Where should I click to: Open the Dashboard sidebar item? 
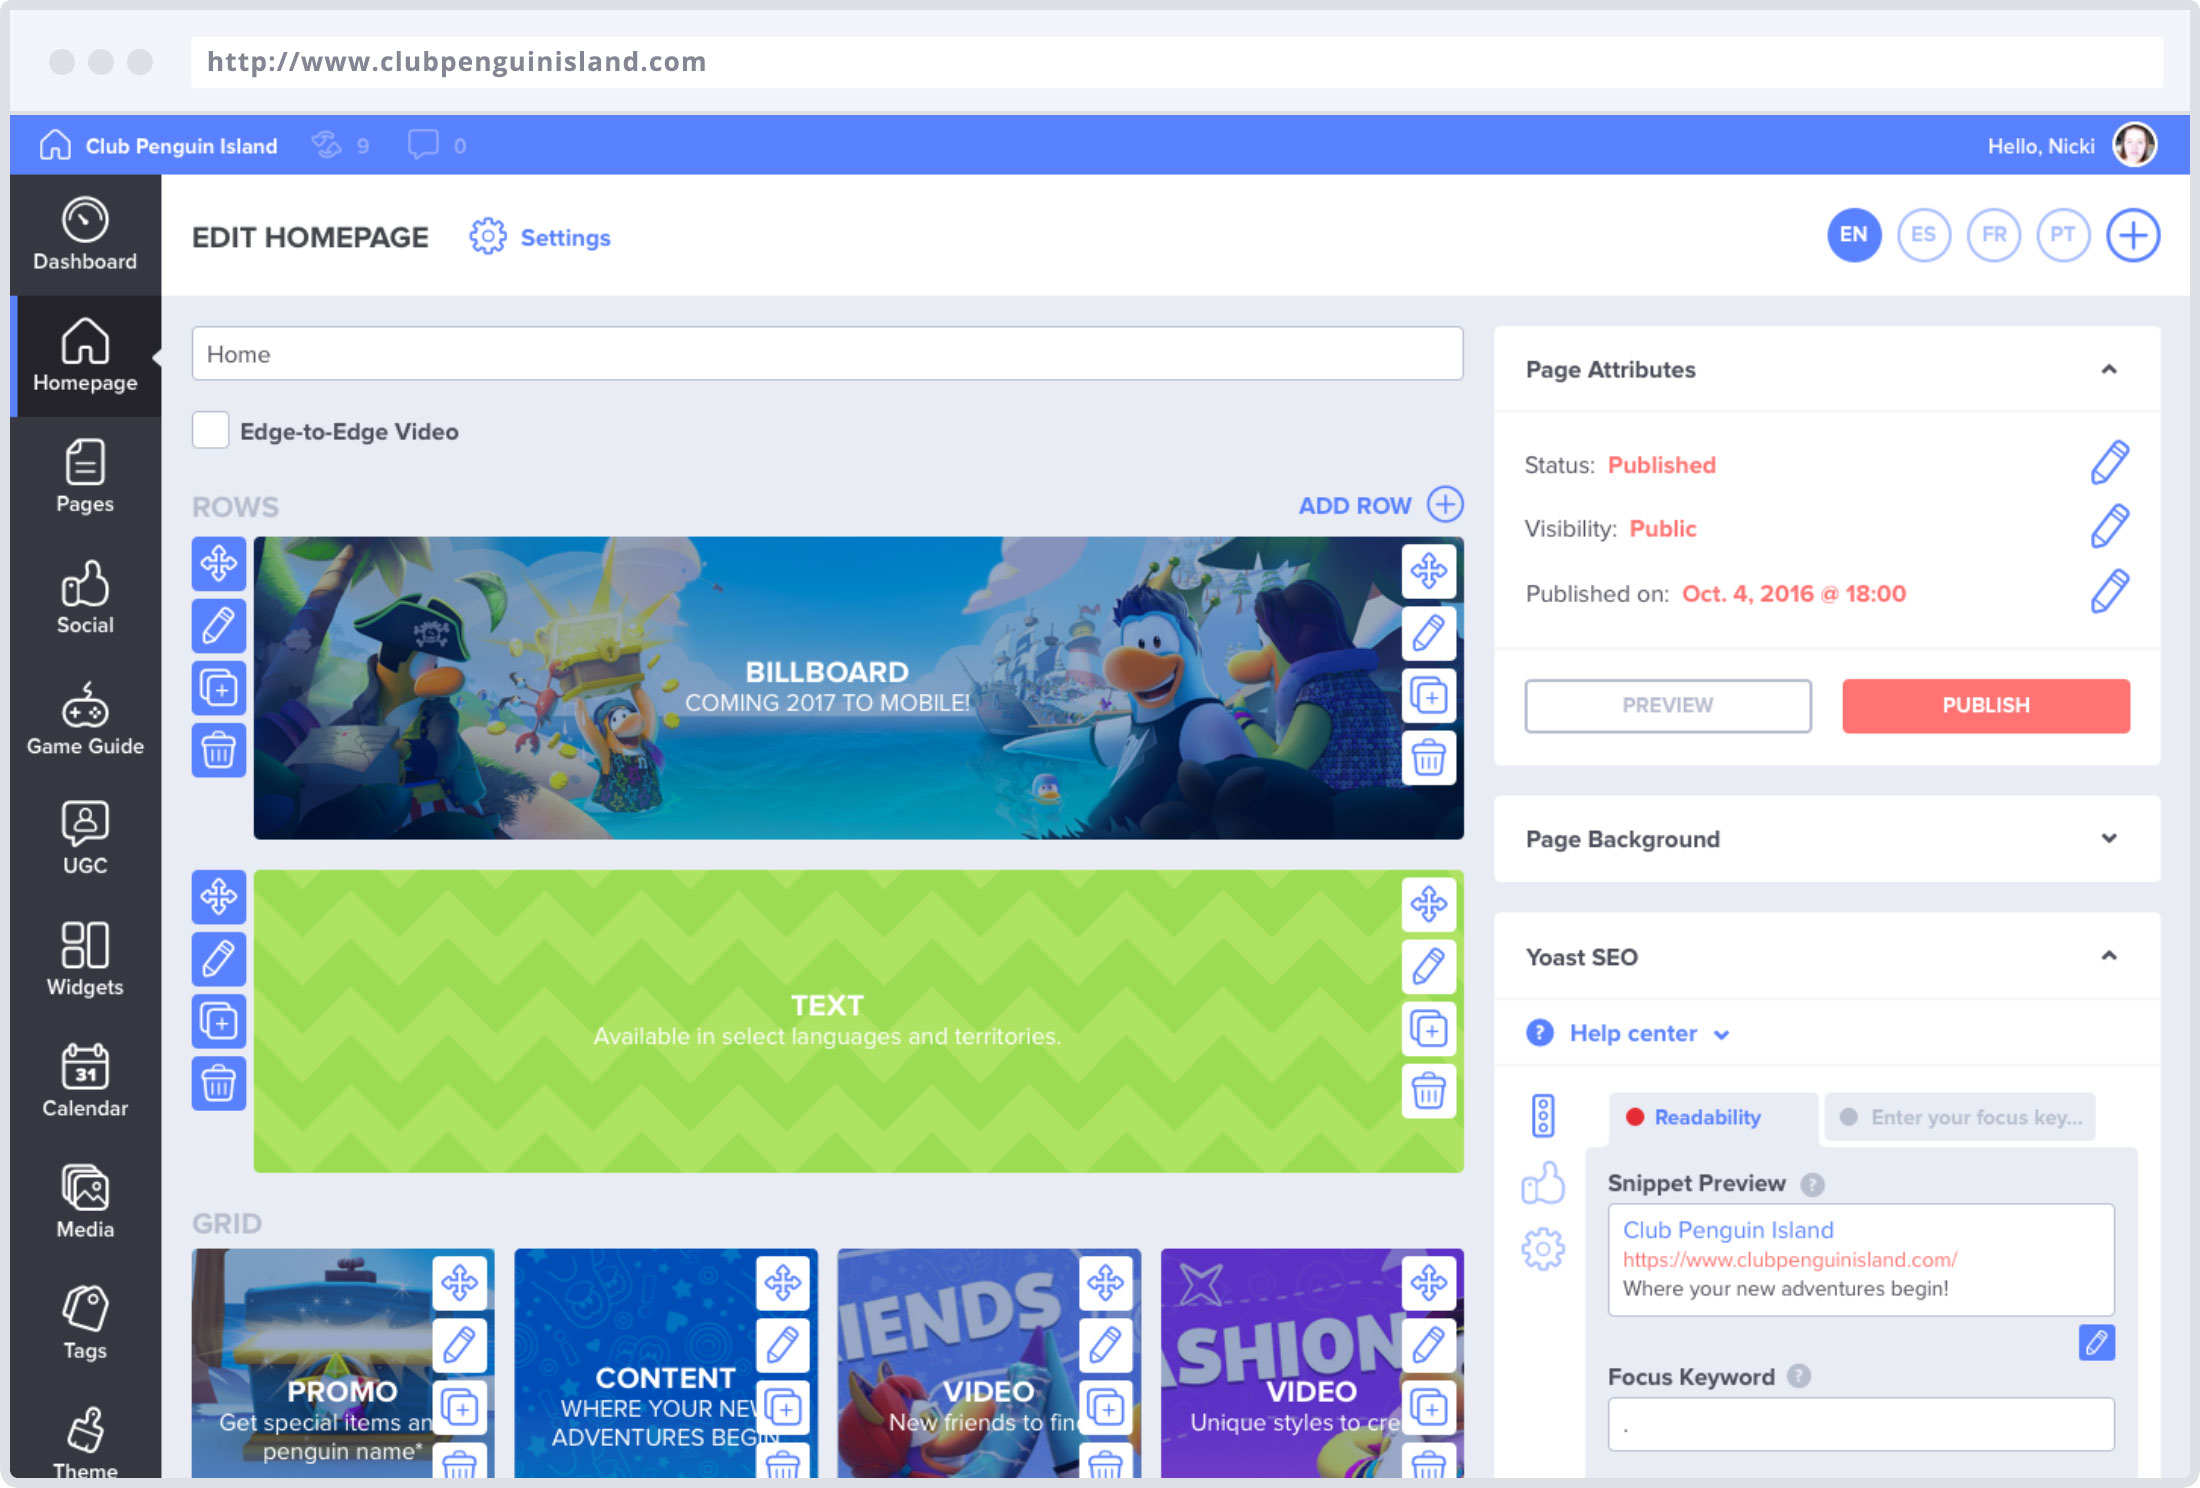[85, 235]
